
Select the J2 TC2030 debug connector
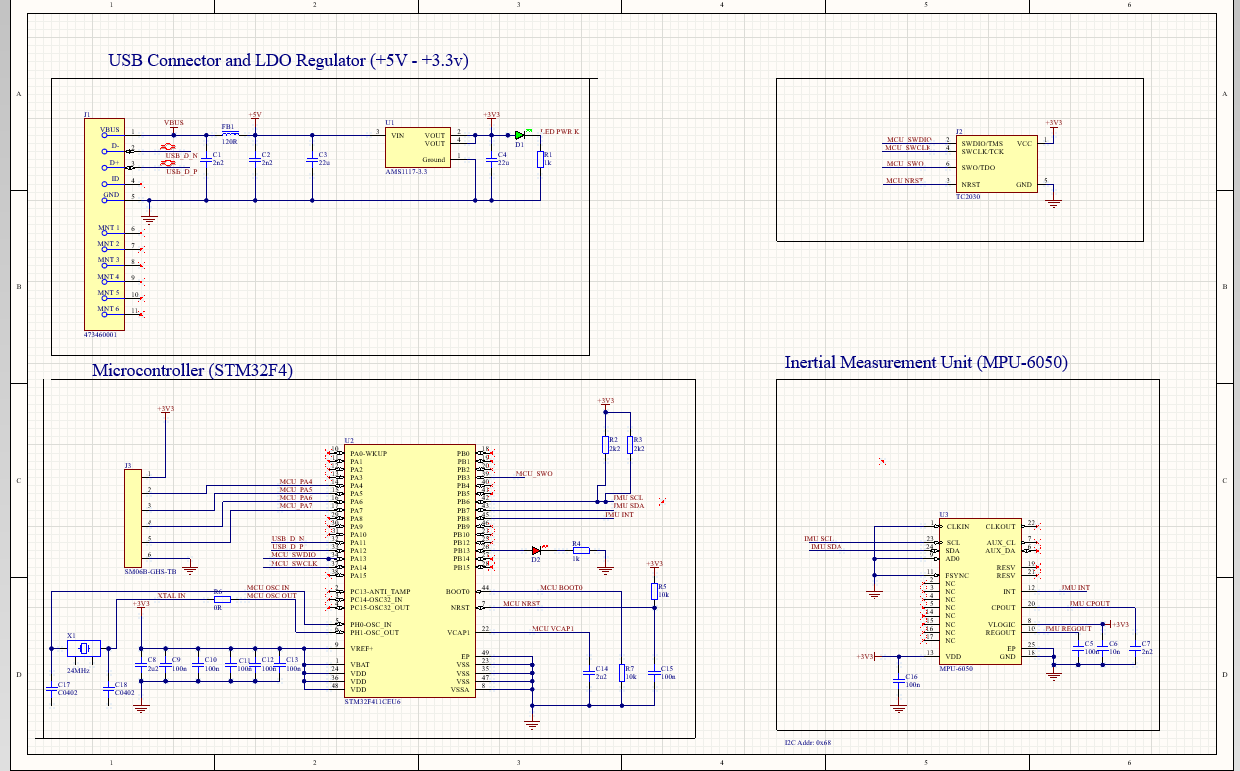996,165
